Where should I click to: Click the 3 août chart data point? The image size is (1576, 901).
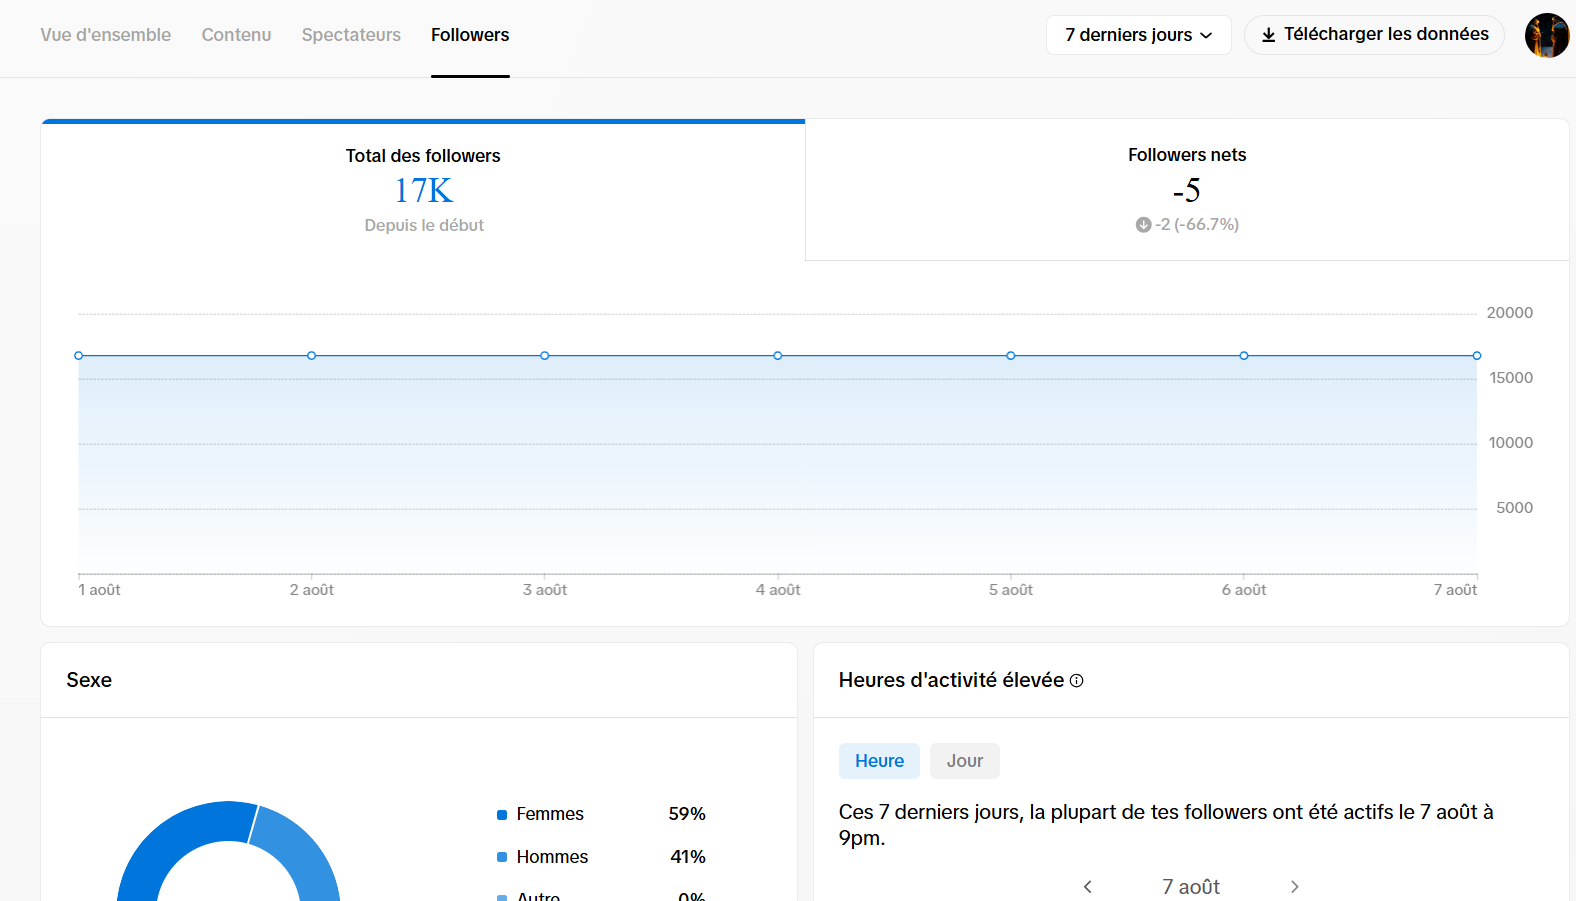coord(545,356)
